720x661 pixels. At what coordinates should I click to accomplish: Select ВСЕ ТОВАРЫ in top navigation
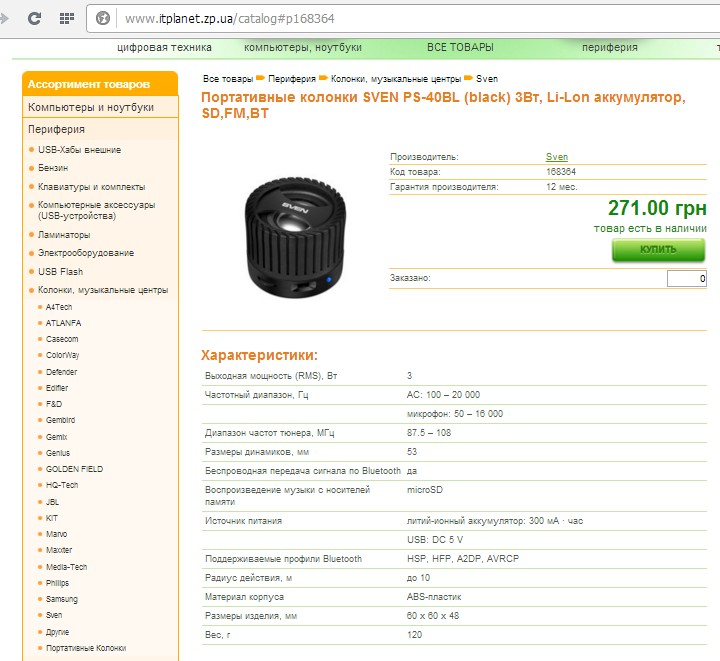(460, 47)
